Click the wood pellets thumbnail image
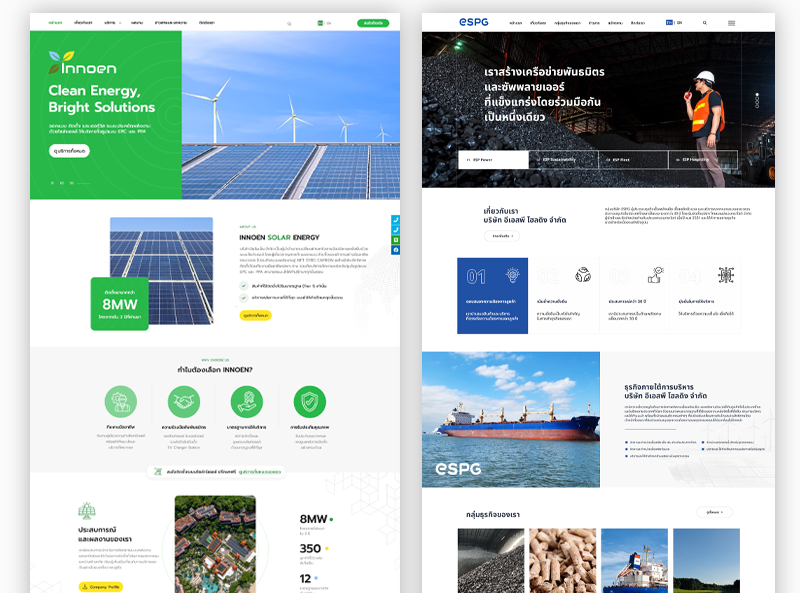The height and width of the screenshot is (593, 800). (559, 560)
